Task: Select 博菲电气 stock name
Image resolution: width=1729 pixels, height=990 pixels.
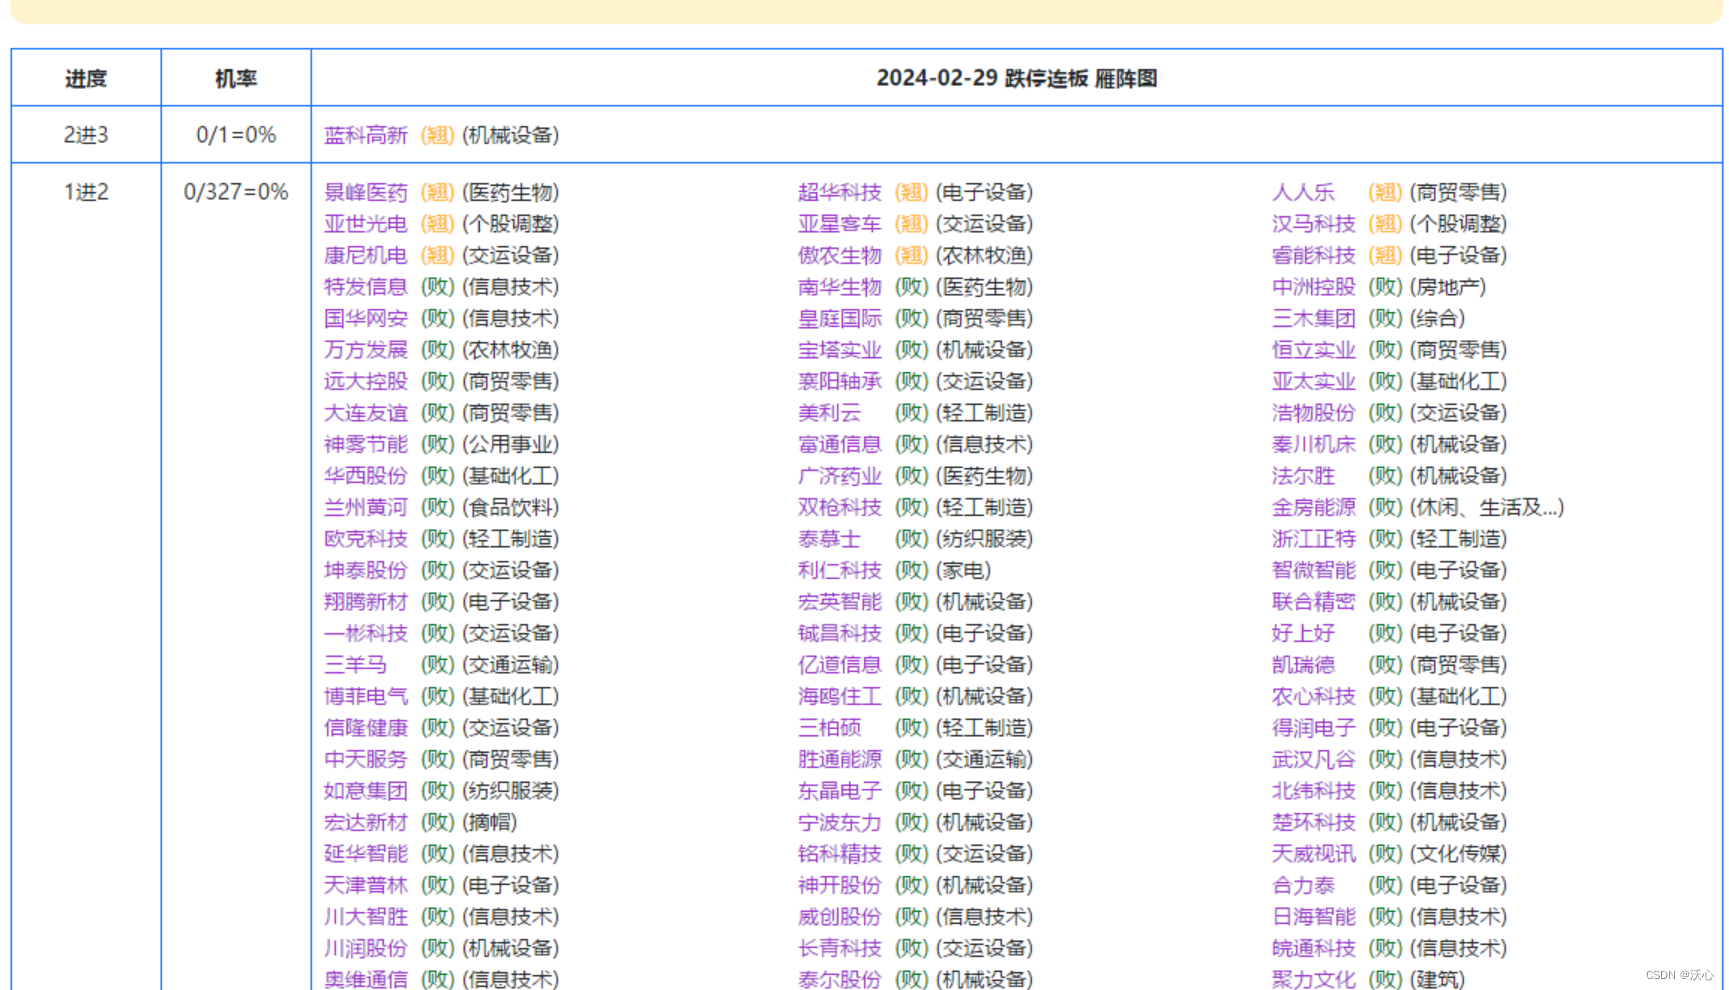Action: point(366,696)
